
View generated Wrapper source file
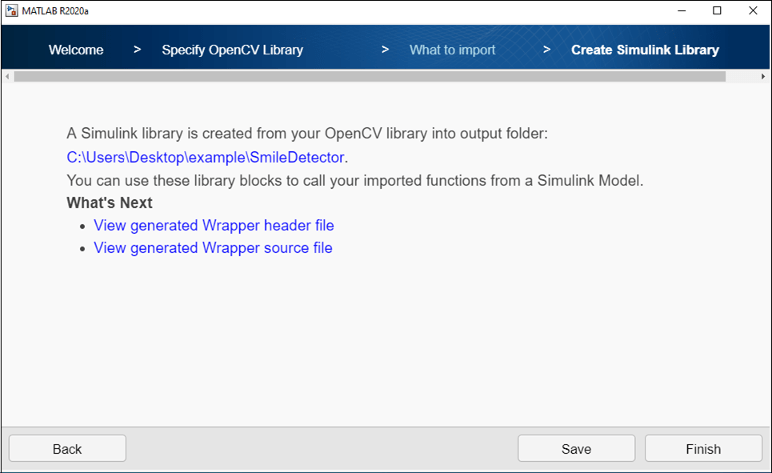tap(213, 248)
